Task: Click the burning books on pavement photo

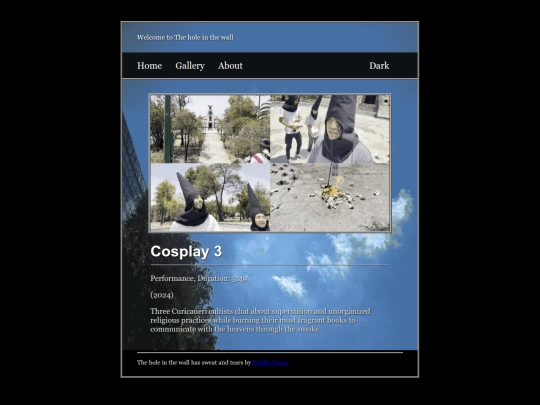Action: click(x=330, y=197)
